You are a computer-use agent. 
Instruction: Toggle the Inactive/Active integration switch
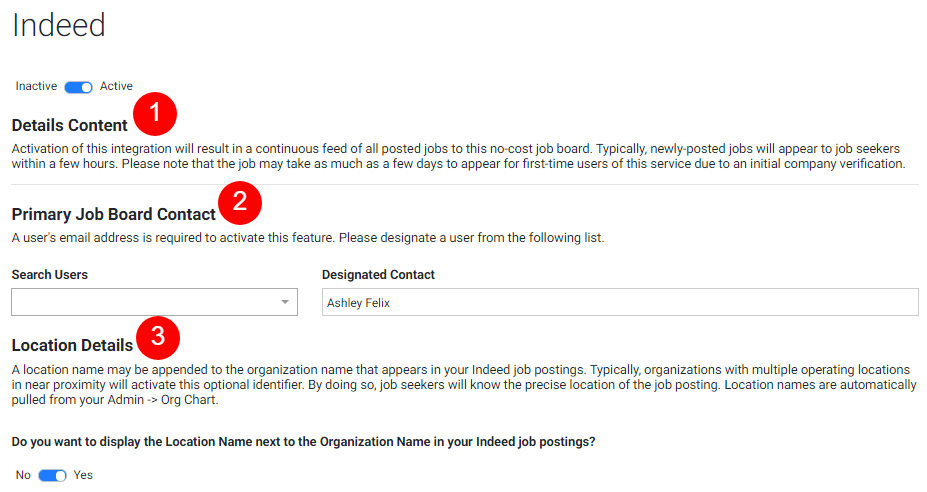78,87
